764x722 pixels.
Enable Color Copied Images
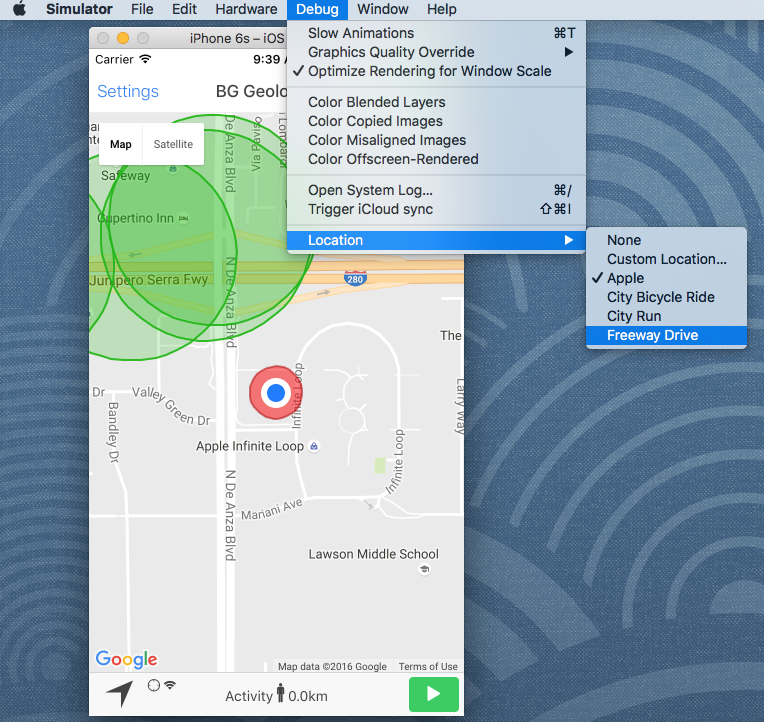436,121
